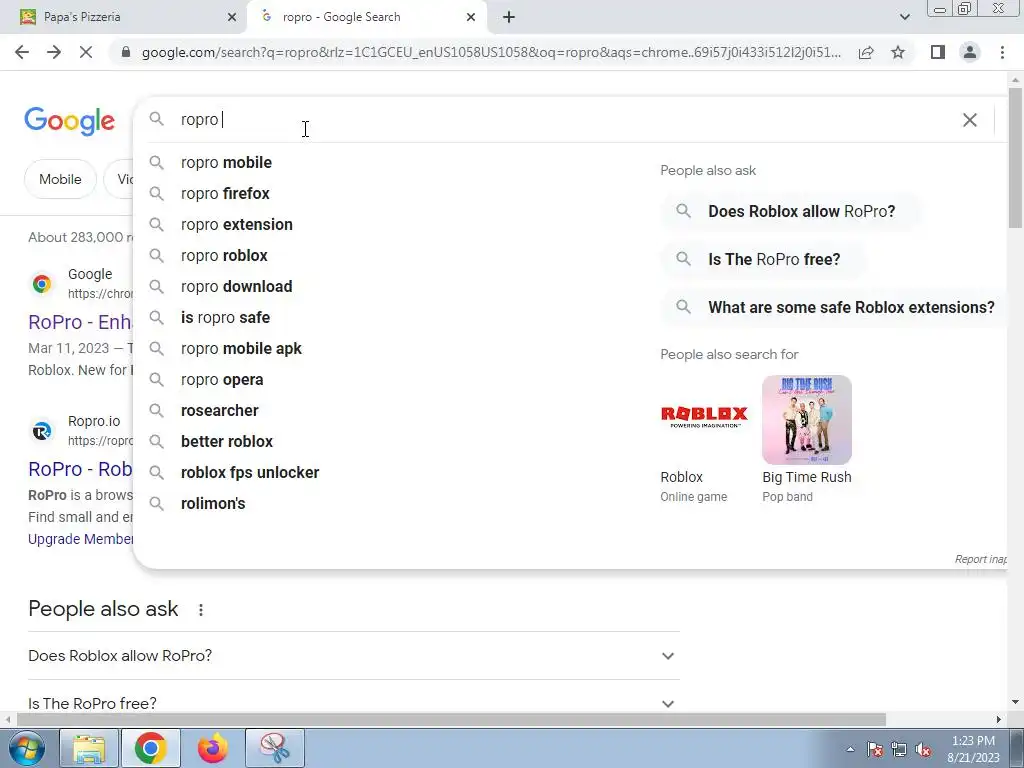Image resolution: width=1024 pixels, height=768 pixels.
Task: Click the Upgrade Member sitelink
Action: (80, 539)
